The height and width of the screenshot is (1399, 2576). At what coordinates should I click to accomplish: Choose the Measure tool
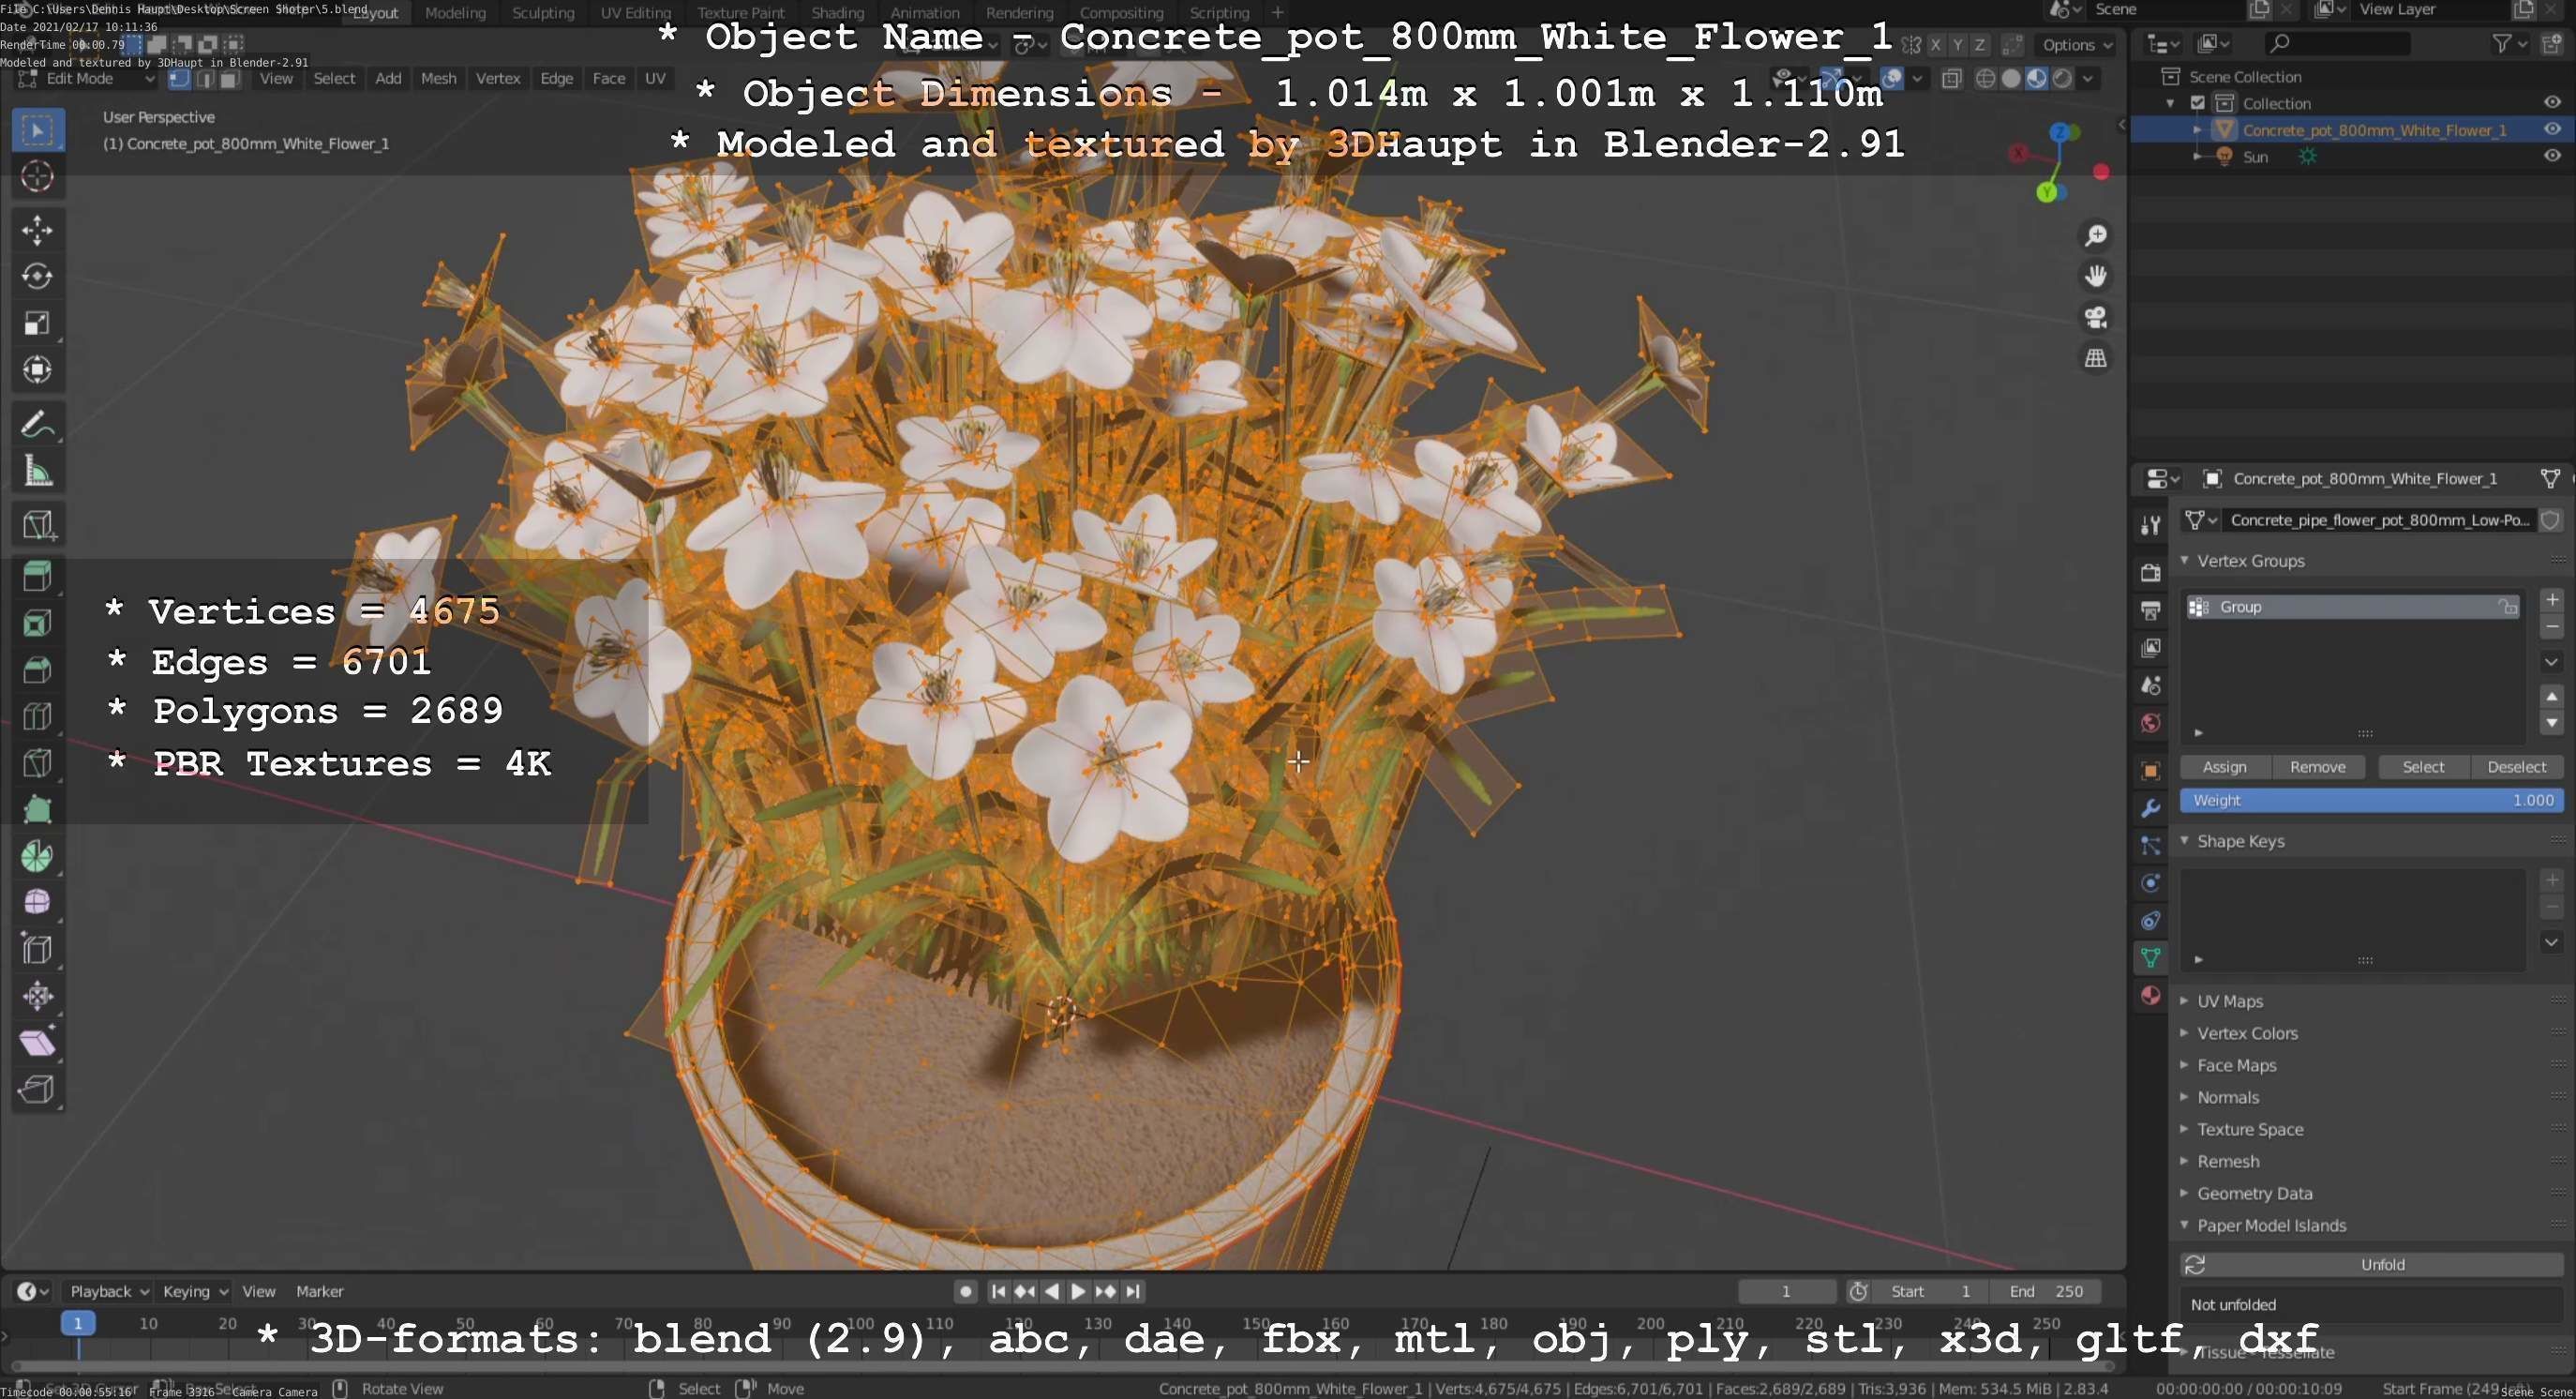pyautogui.click(x=37, y=471)
